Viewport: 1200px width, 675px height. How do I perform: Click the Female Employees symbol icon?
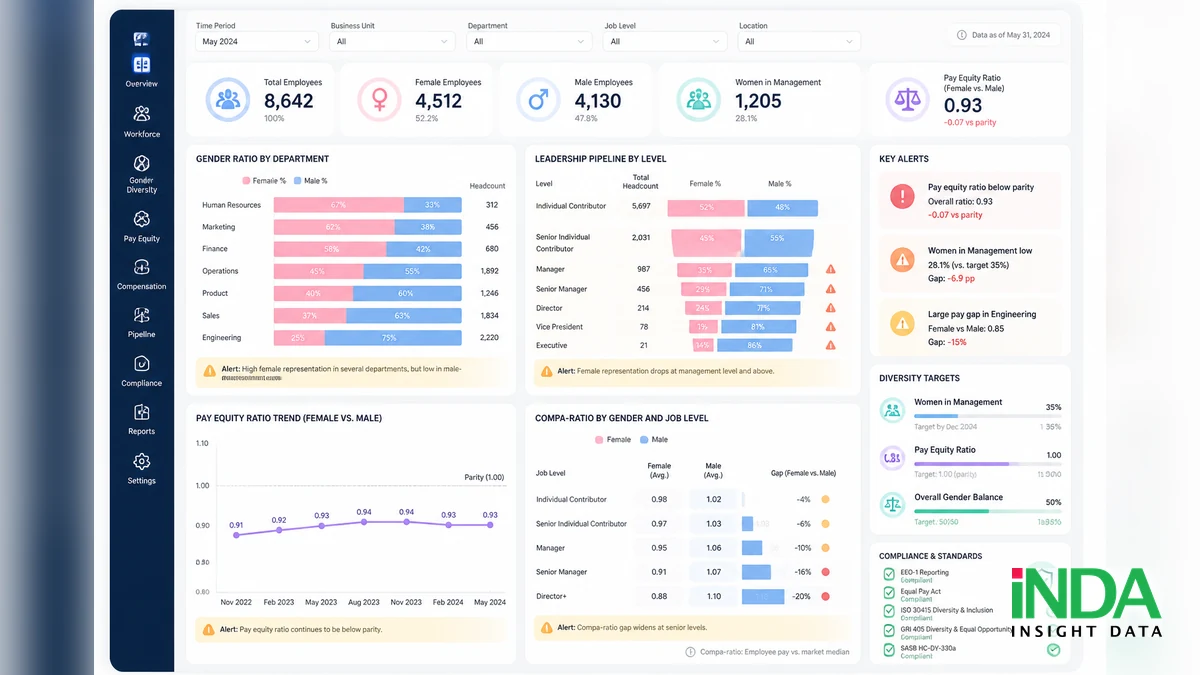tap(380, 100)
